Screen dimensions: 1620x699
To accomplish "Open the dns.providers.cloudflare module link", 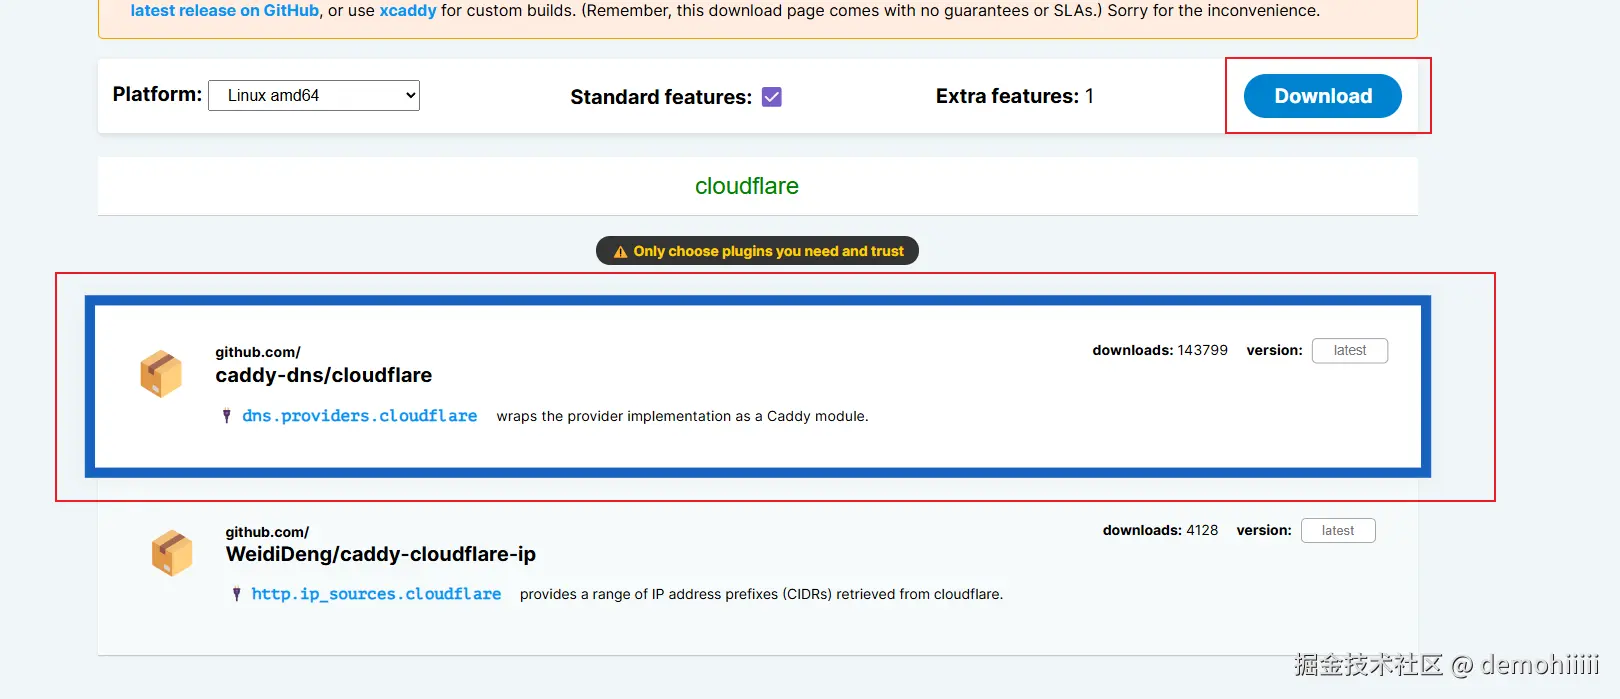I will pyautogui.click(x=360, y=416).
